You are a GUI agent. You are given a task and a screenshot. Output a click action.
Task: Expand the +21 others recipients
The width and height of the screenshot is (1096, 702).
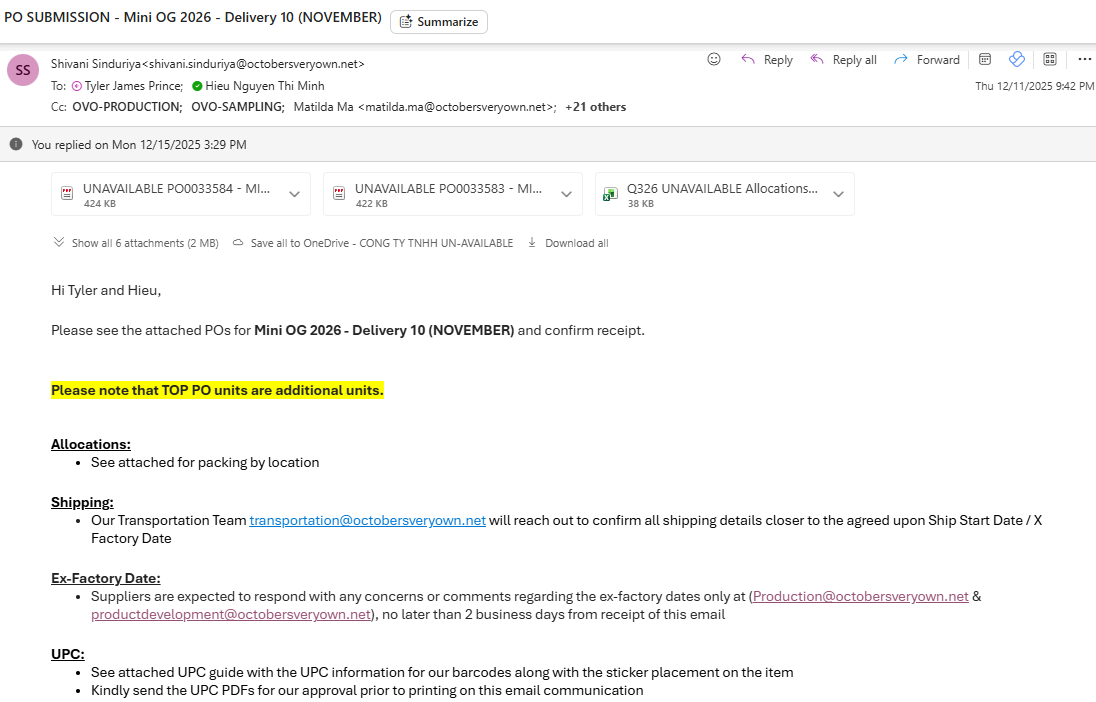click(x=595, y=107)
